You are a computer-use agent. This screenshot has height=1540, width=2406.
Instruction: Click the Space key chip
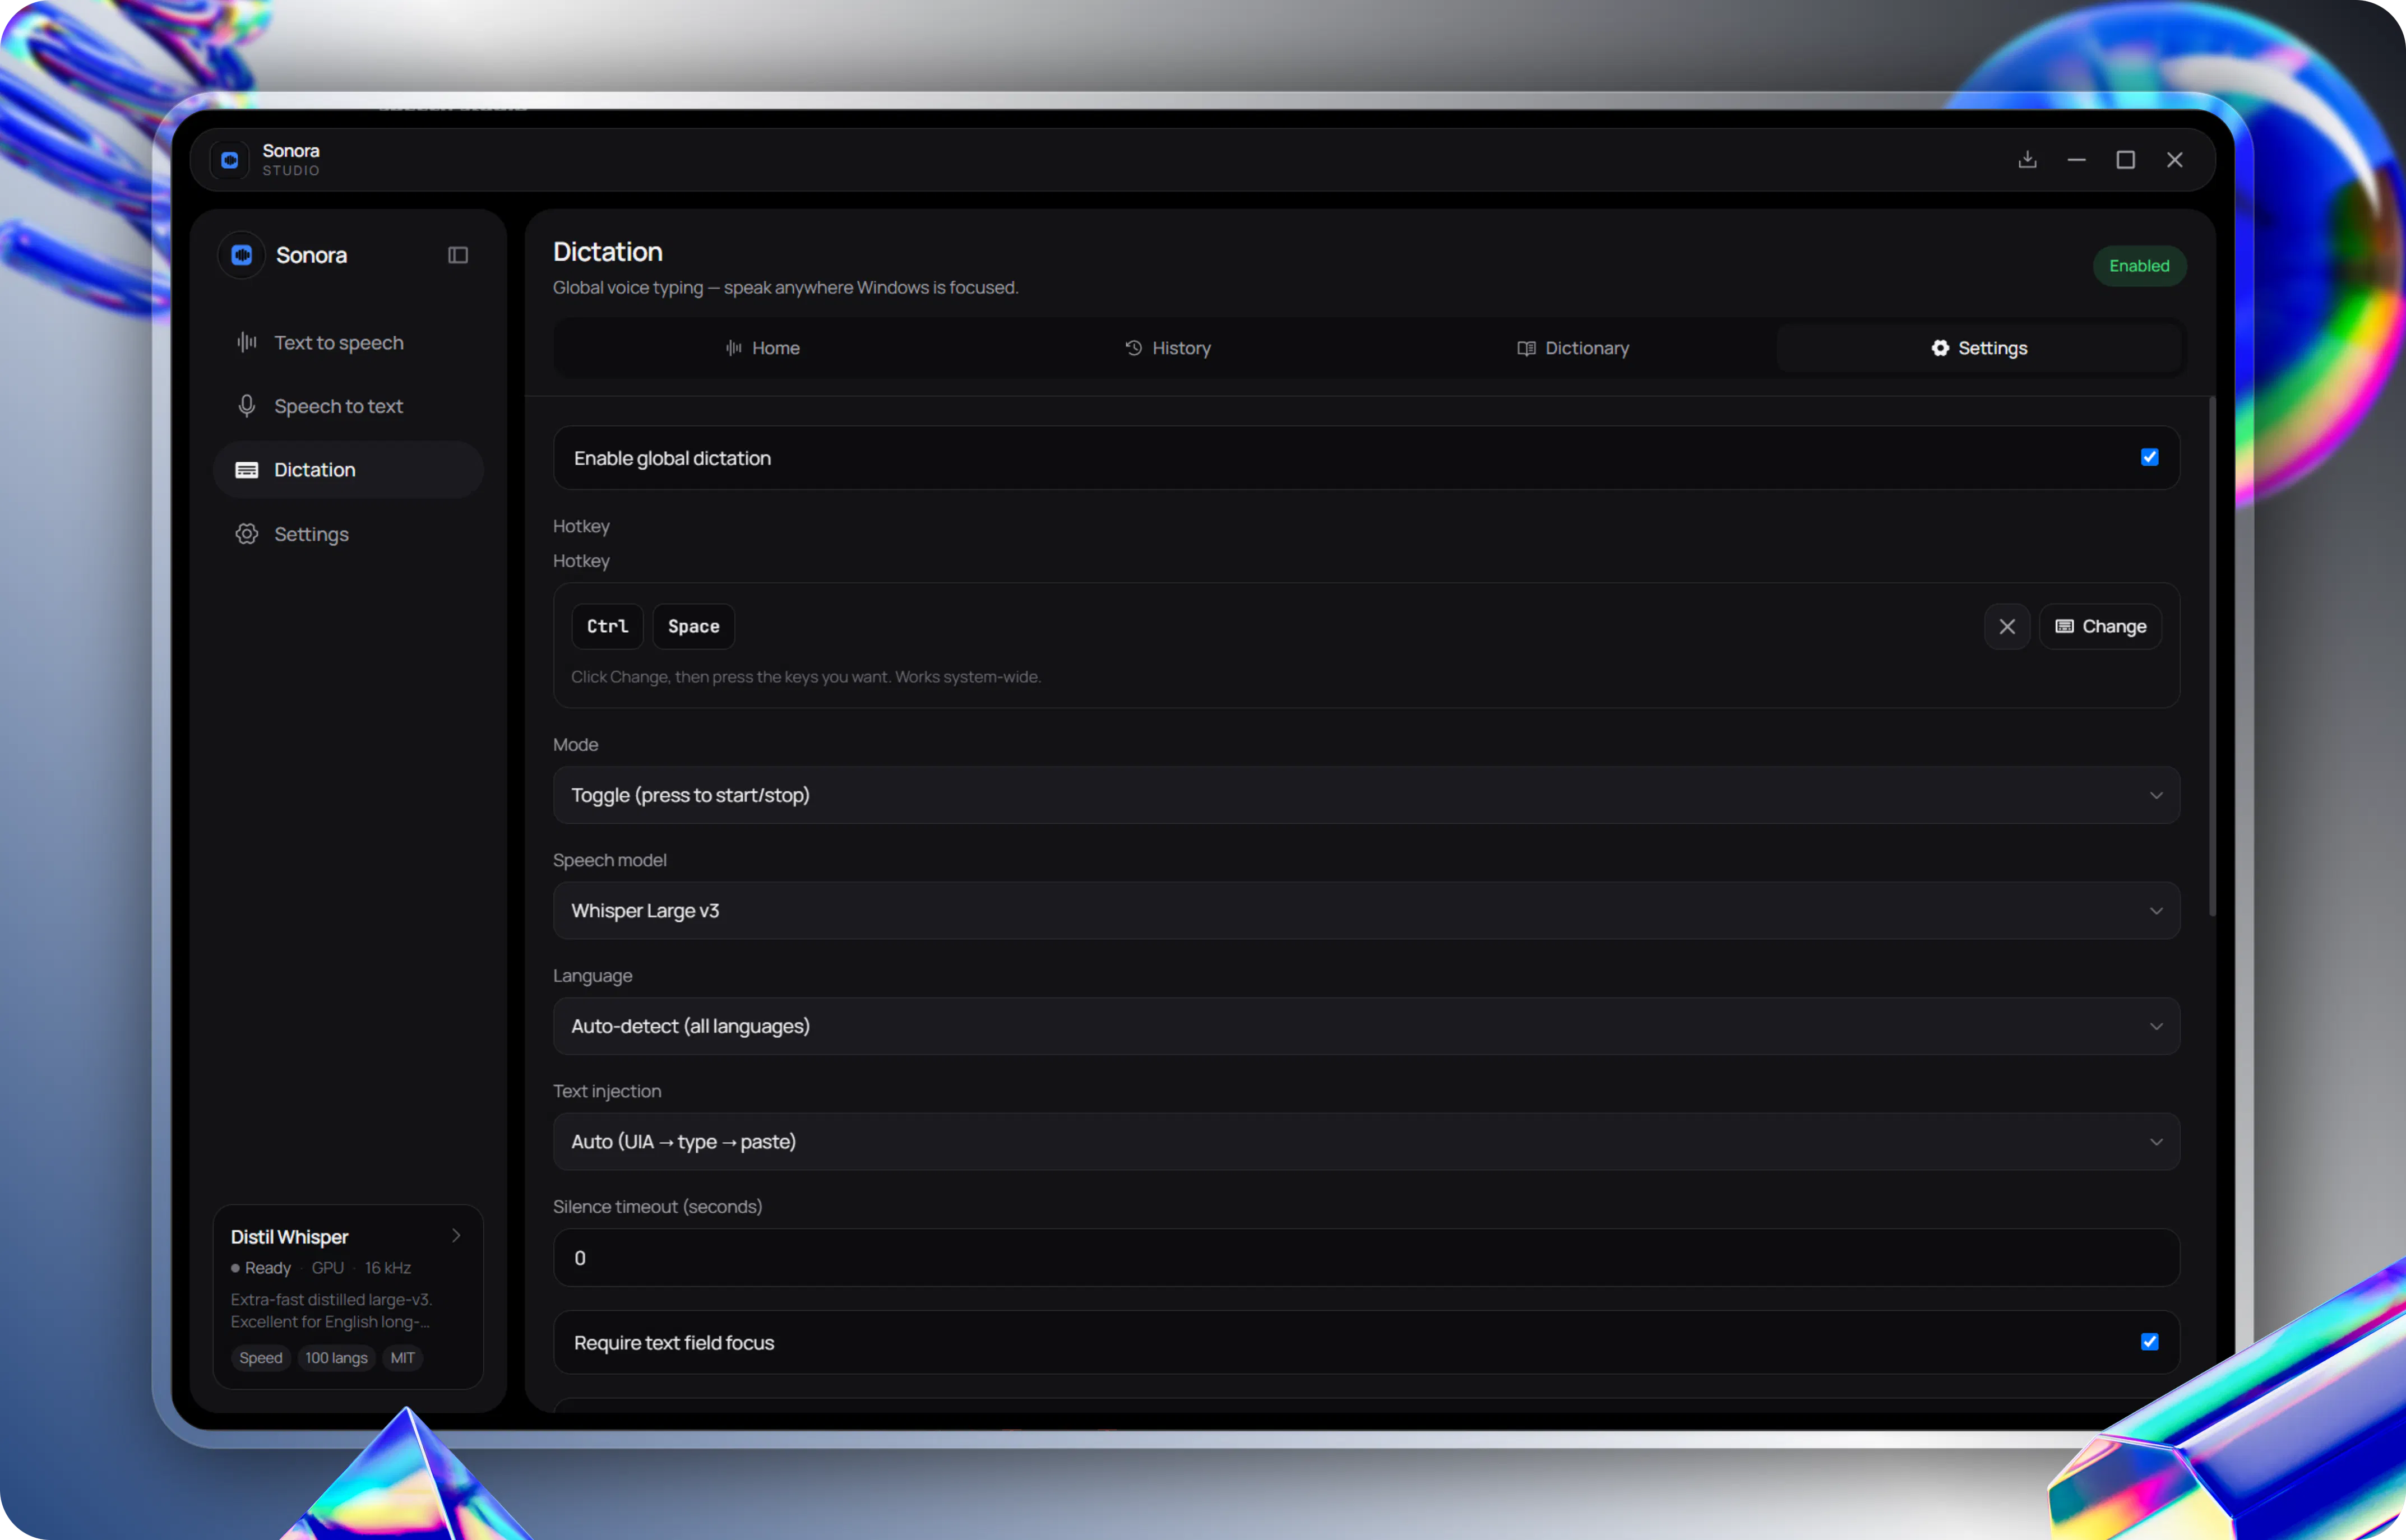point(693,626)
